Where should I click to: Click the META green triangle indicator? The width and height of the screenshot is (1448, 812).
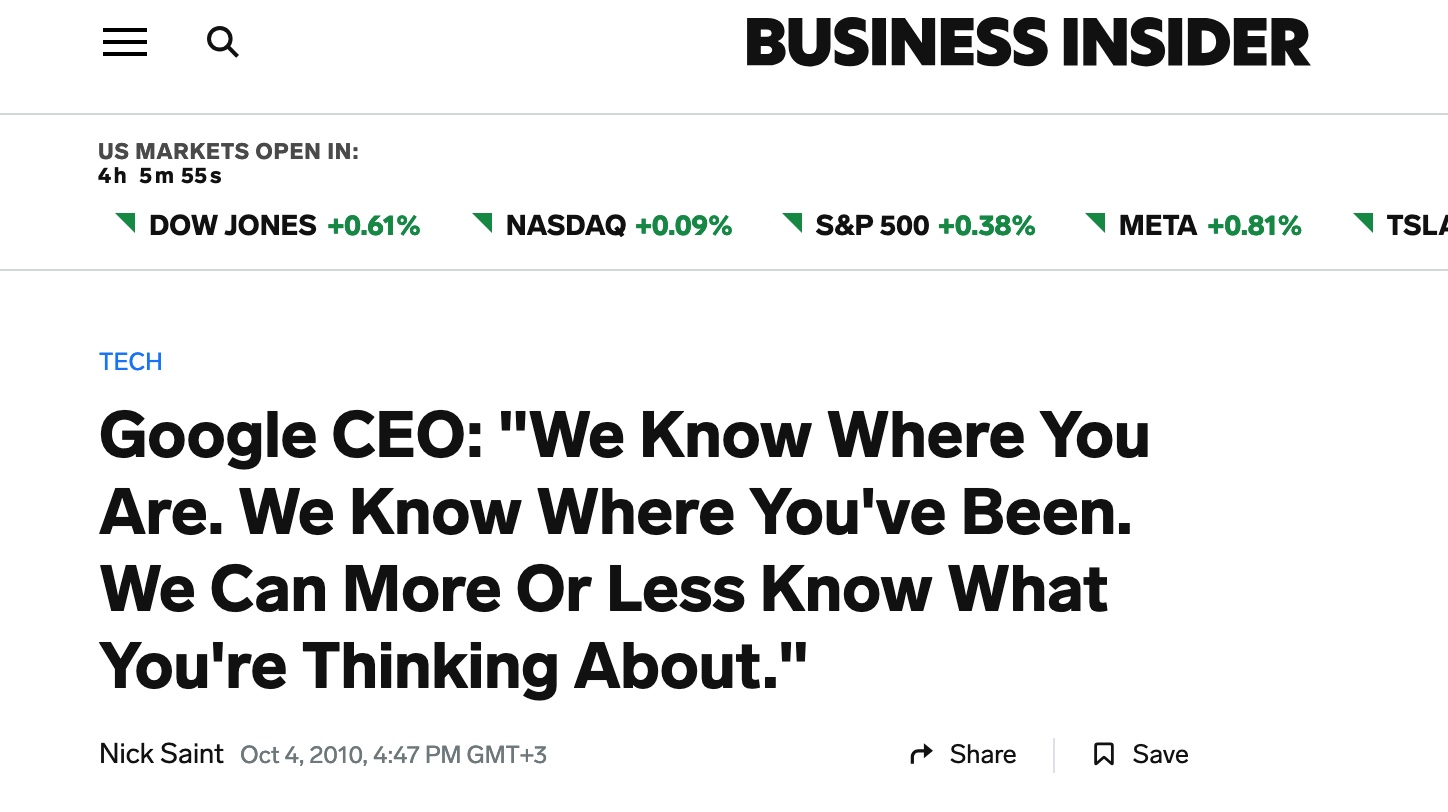click(x=1096, y=222)
